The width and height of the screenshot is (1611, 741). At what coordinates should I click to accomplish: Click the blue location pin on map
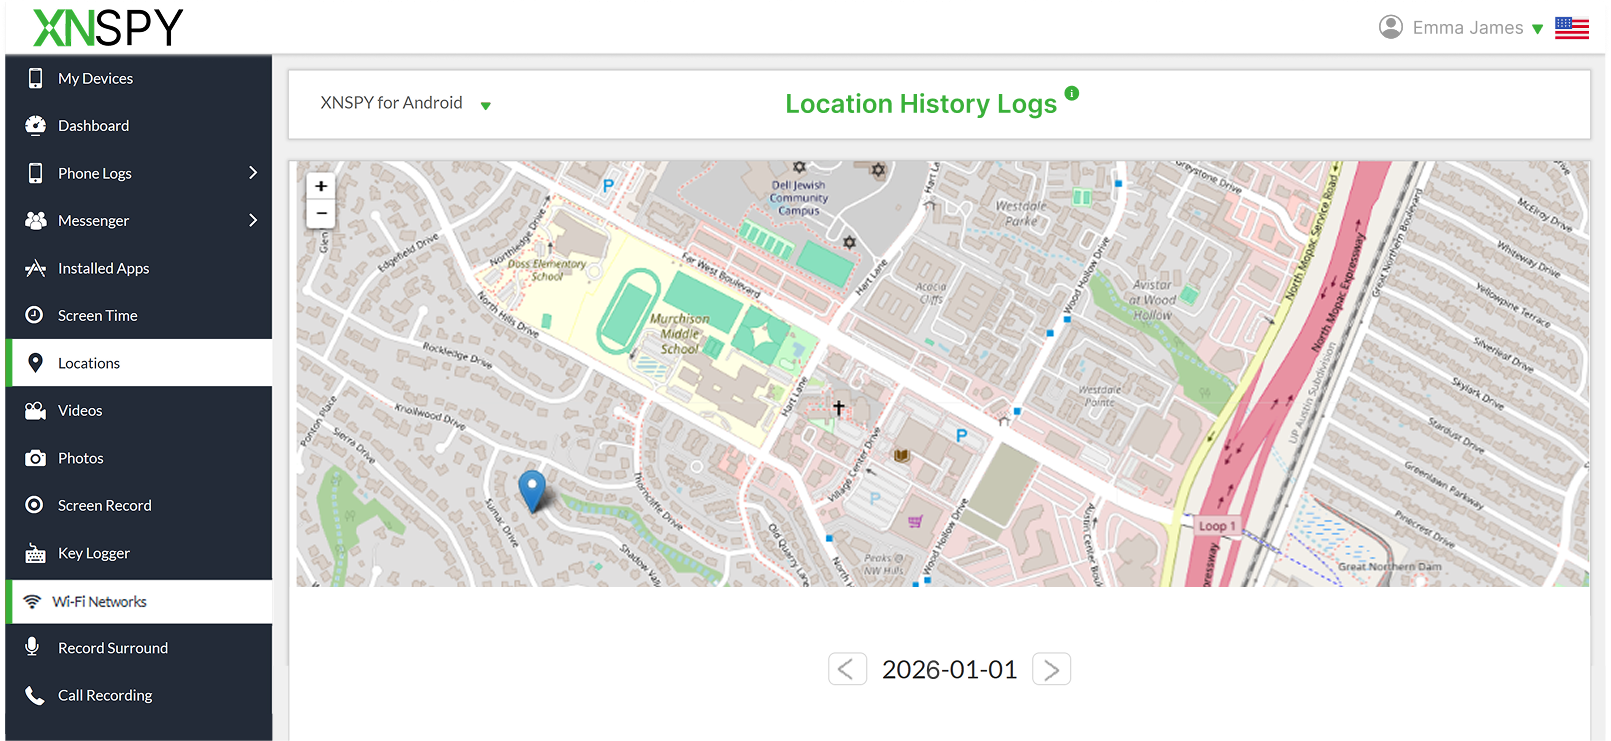coord(532,489)
